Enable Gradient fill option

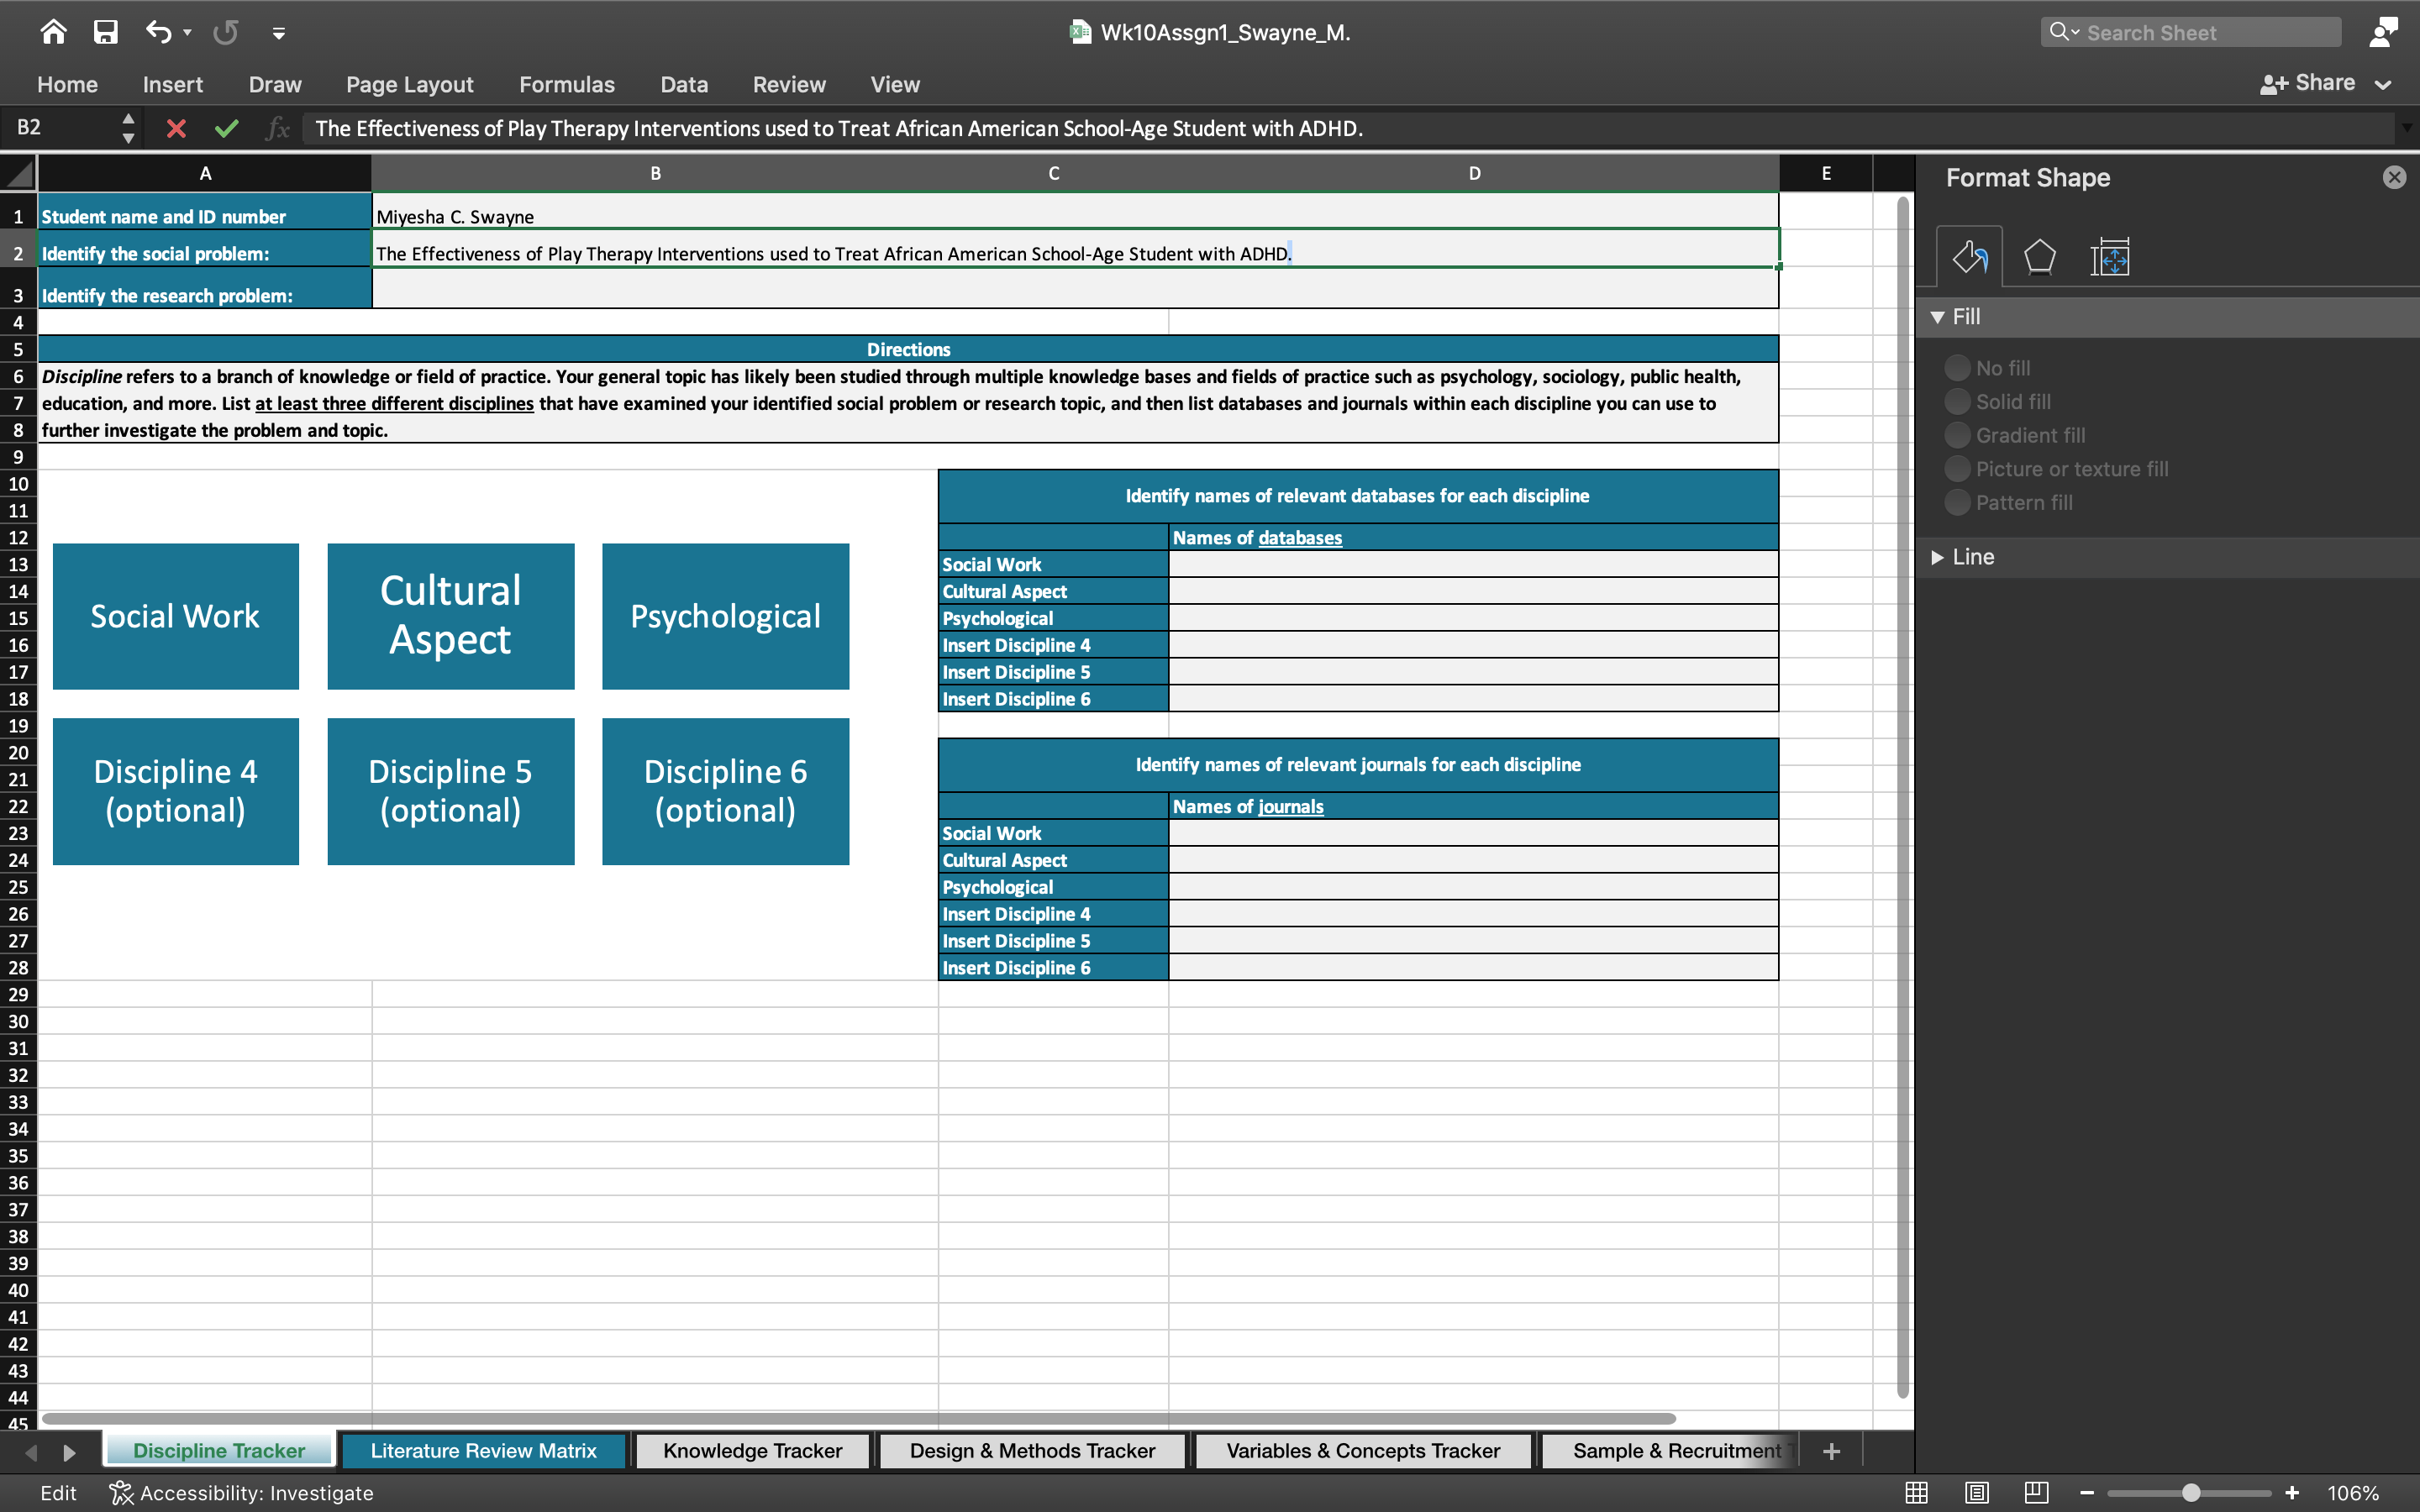(x=1958, y=435)
